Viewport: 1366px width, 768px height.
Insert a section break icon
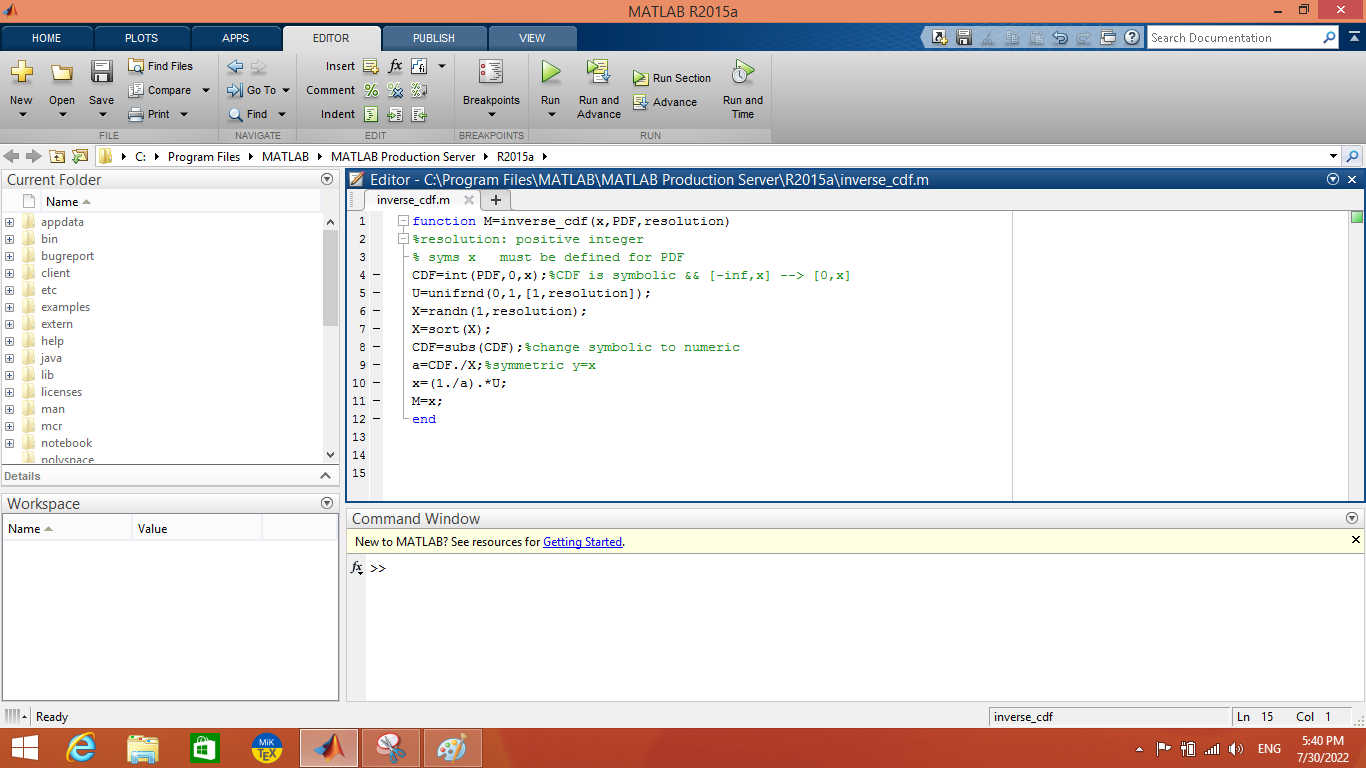[x=371, y=67]
